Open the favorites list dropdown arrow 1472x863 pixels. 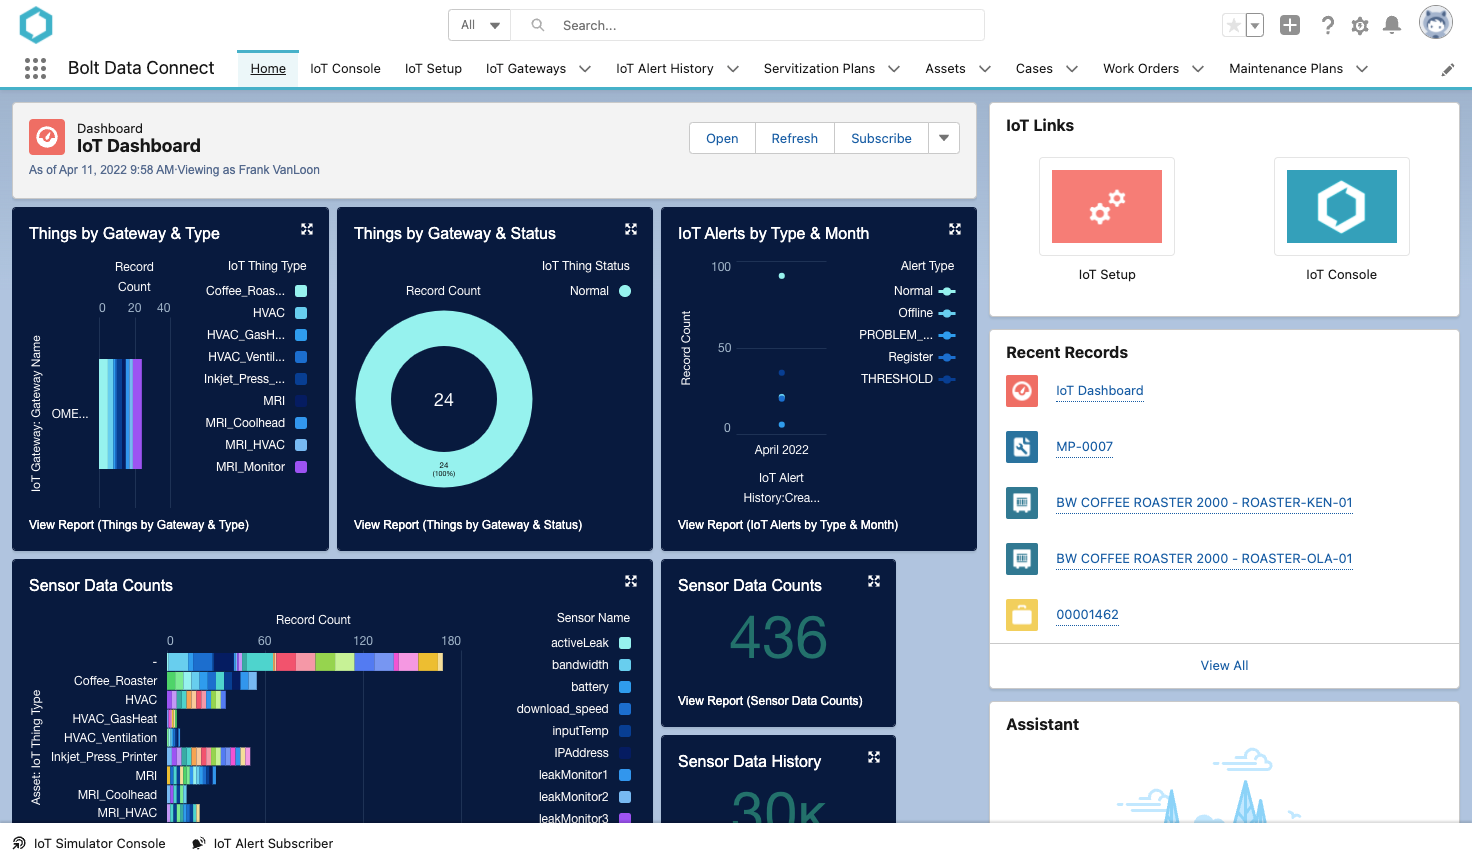(1255, 25)
